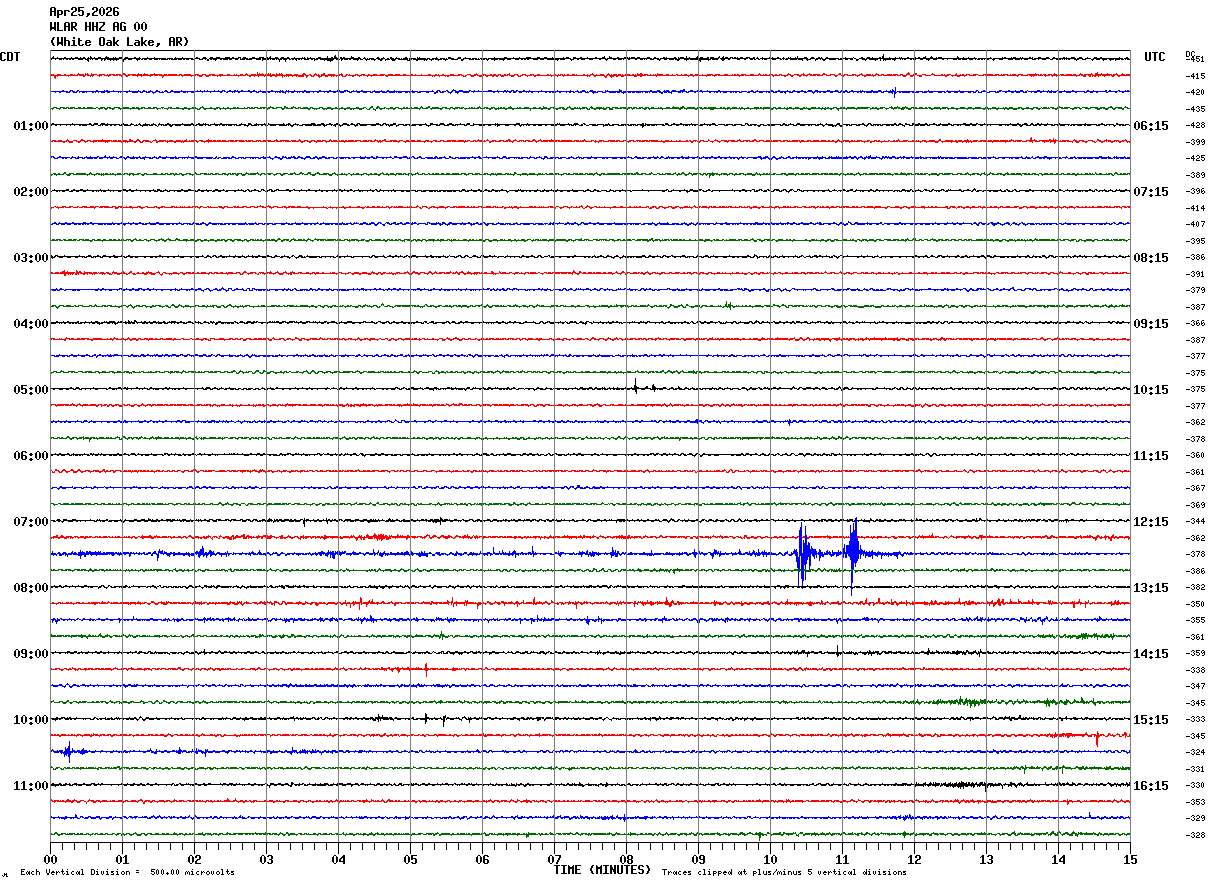Image resolution: width=1210 pixels, height=886 pixels.
Task: Click minute 07 on the time axis
Action: [x=554, y=859]
